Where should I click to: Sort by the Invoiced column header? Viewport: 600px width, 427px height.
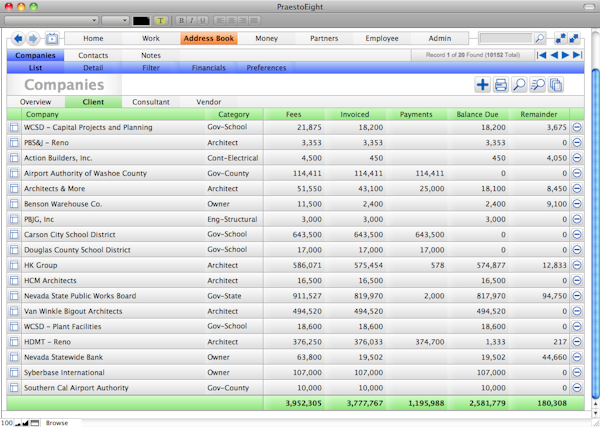pyautogui.click(x=355, y=114)
